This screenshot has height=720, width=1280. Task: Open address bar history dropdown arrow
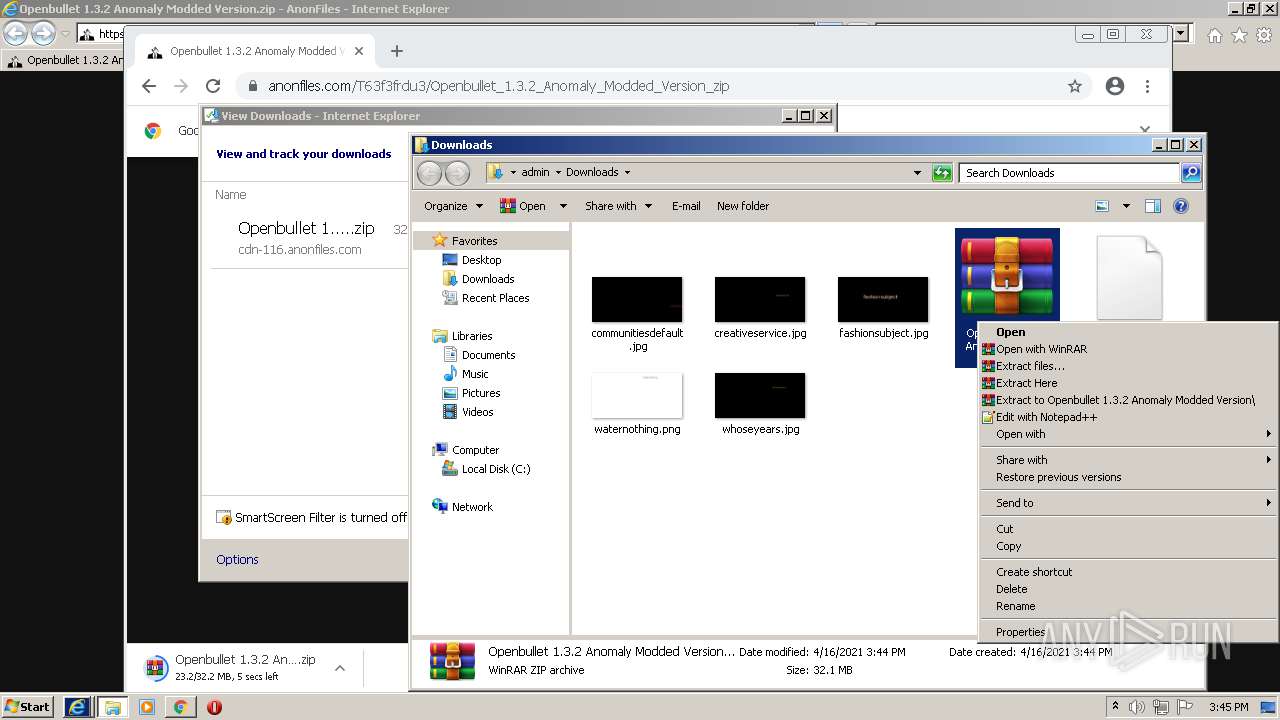click(917, 173)
